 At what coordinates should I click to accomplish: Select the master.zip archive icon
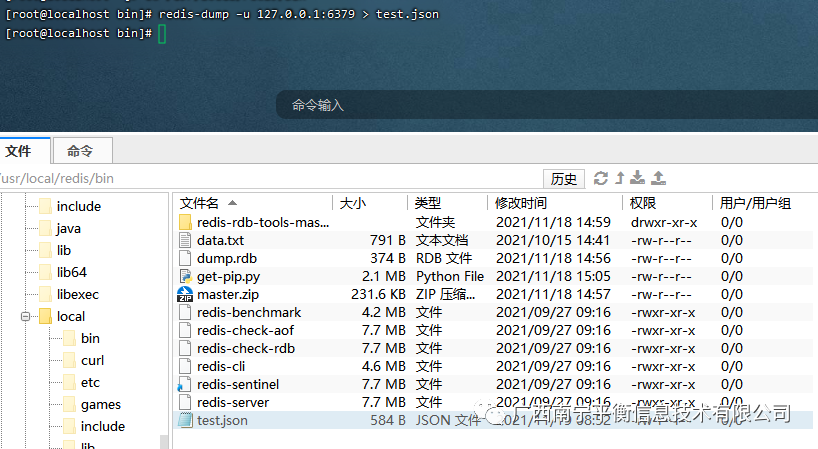pyautogui.click(x=185, y=295)
